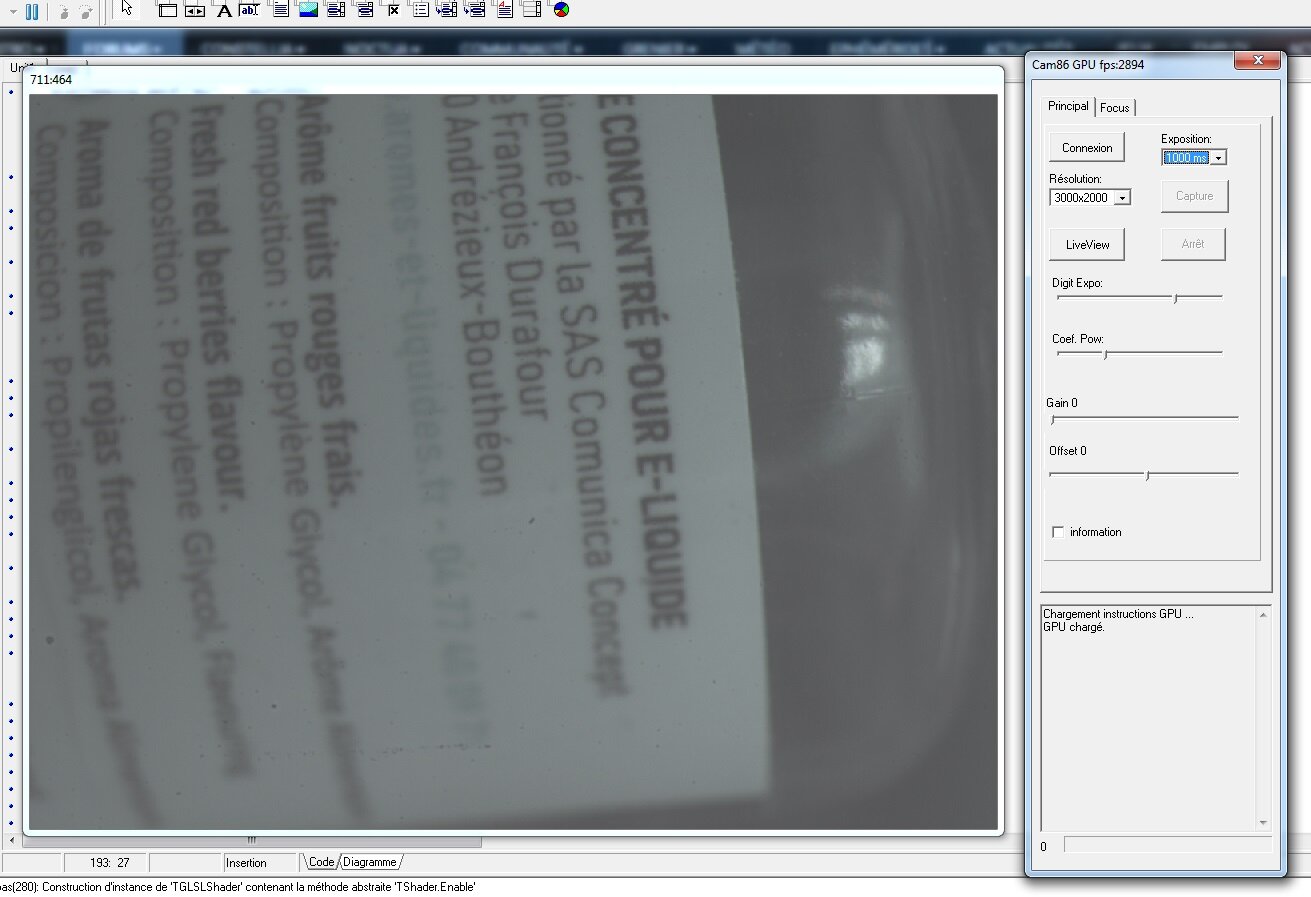Viewport: 1311px width, 897px height.
Task: Click the 'GPU chargé.' log line
Action: tap(1073, 627)
